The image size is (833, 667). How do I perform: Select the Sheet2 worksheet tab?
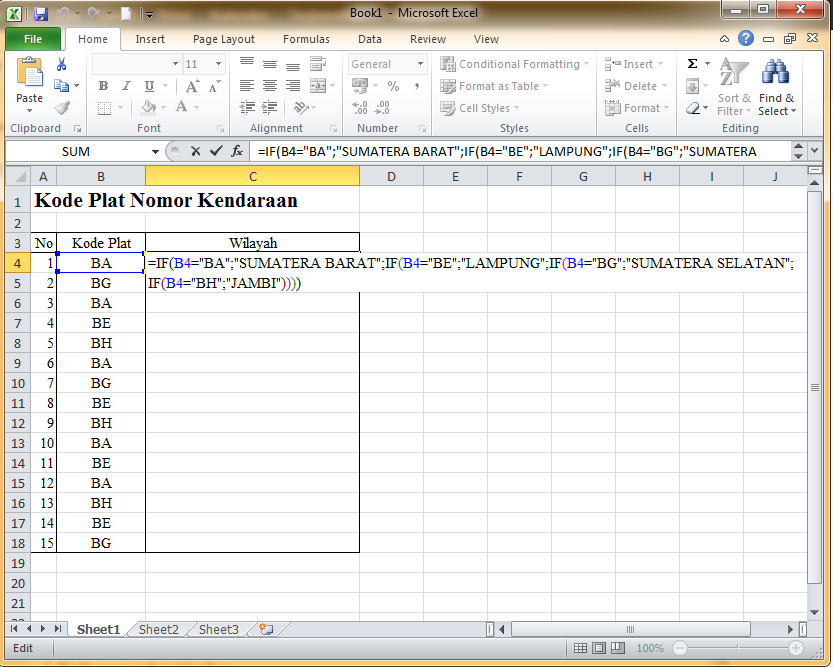point(157,629)
